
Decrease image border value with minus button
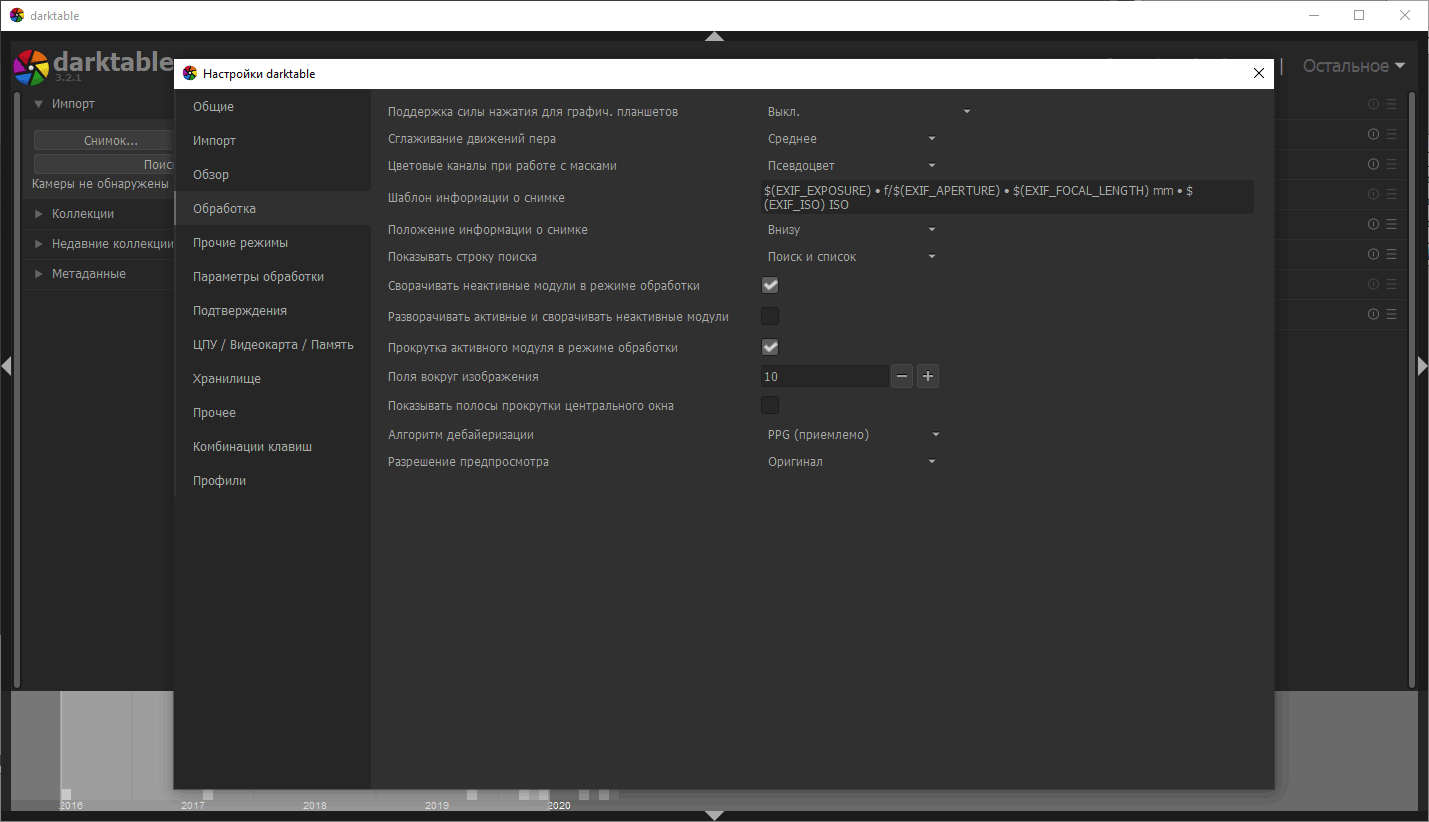[x=902, y=376]
